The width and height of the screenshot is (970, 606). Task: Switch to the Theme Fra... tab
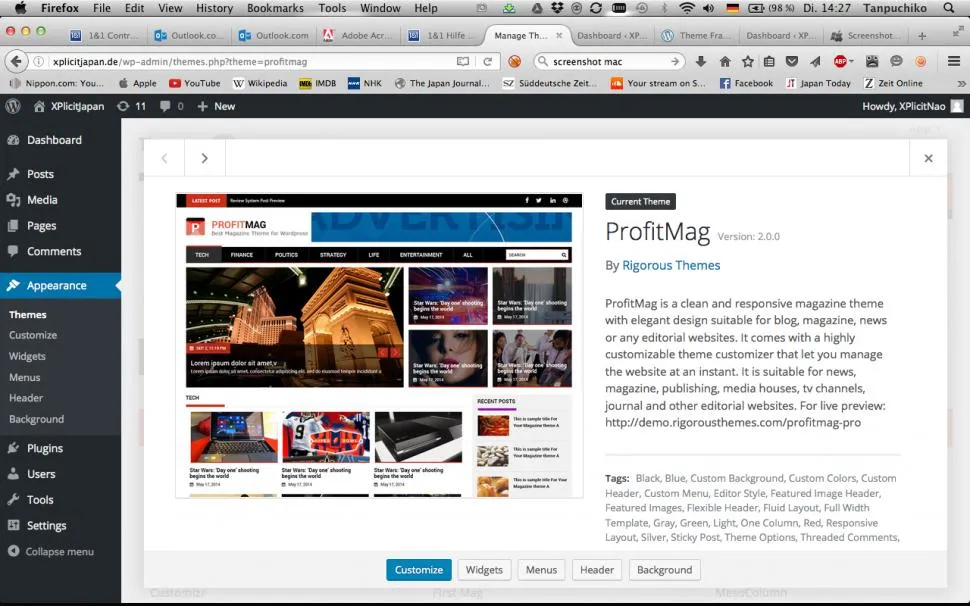coord(697,36)
